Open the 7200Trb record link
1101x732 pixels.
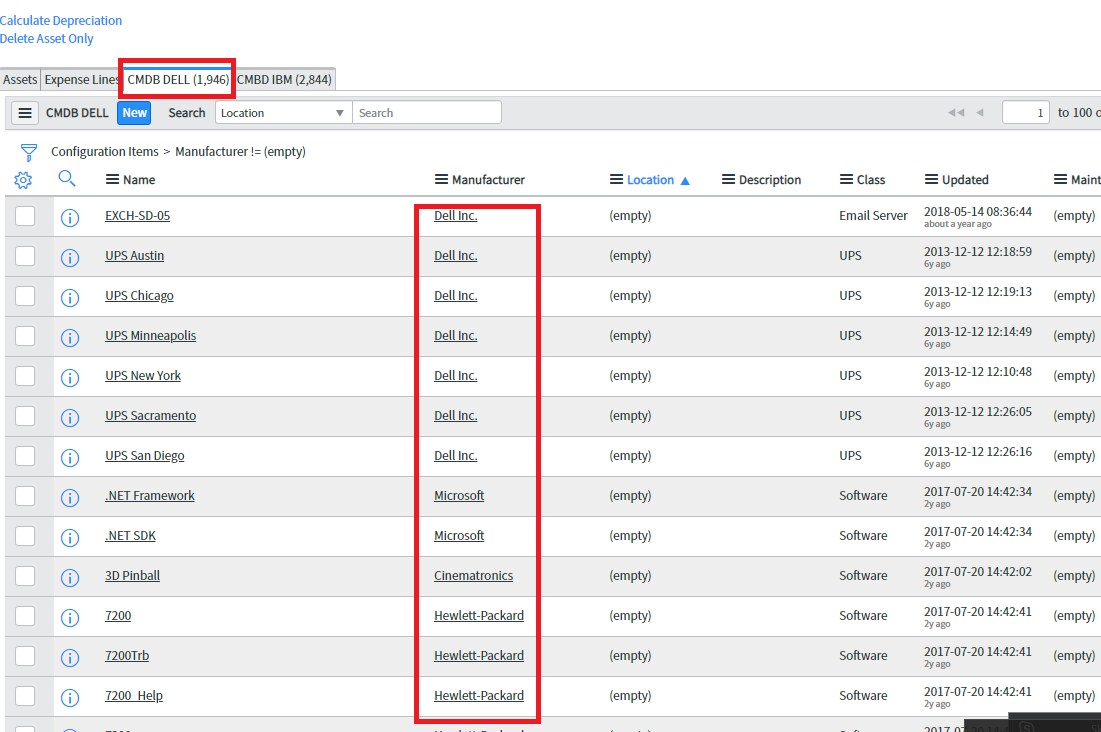tap(127, 656)
